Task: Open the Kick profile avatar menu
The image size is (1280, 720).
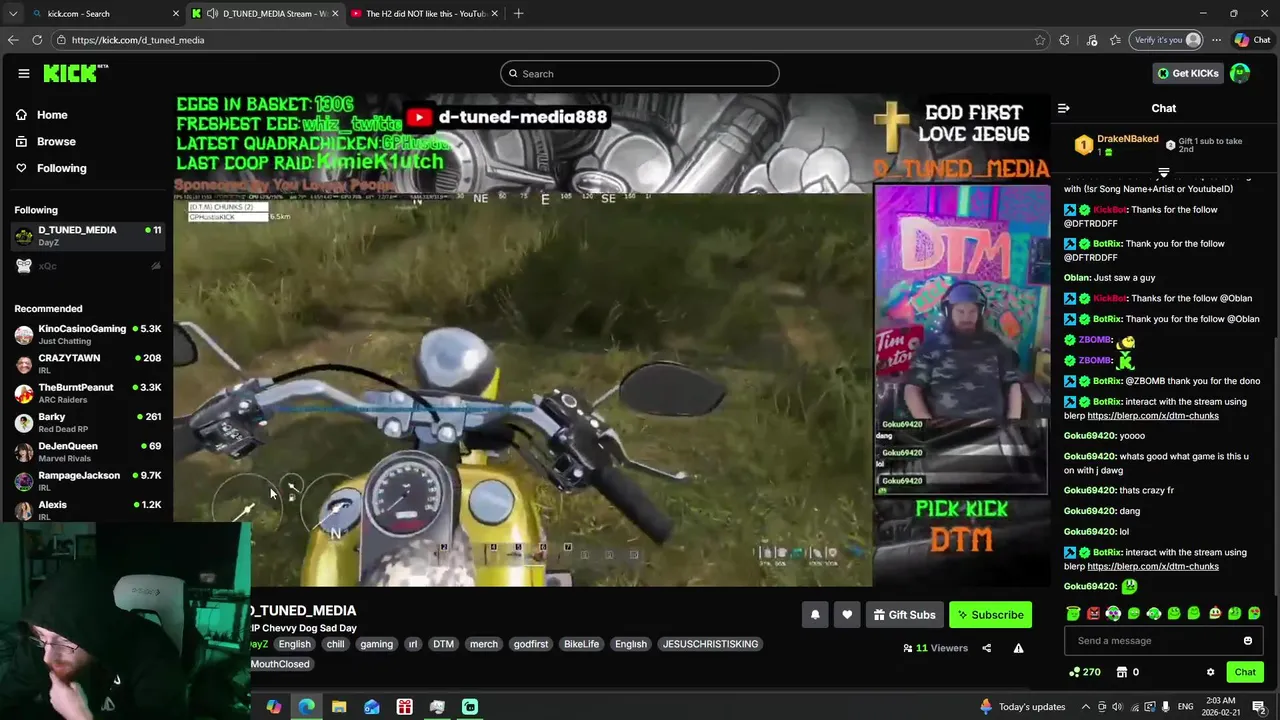Action: click(x=1240, y=73)
